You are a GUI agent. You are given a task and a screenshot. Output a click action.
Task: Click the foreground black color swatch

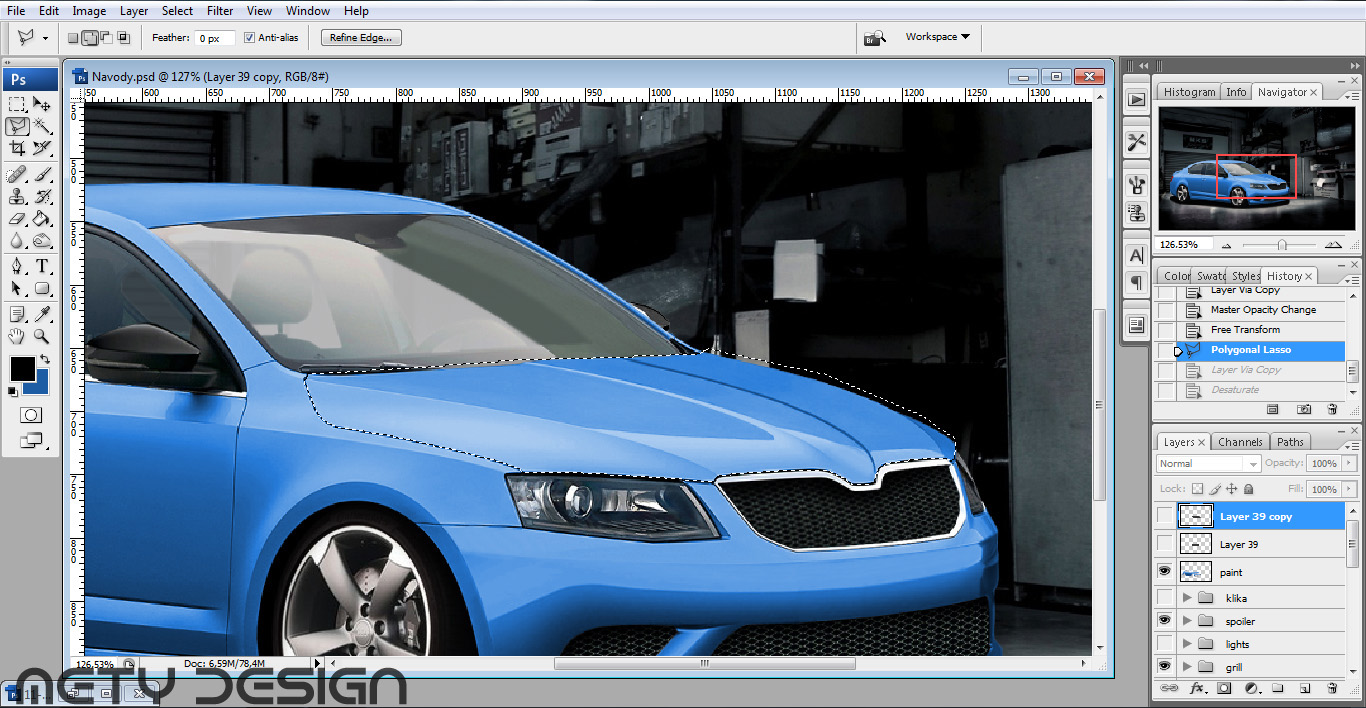click(x=21, y=369)
